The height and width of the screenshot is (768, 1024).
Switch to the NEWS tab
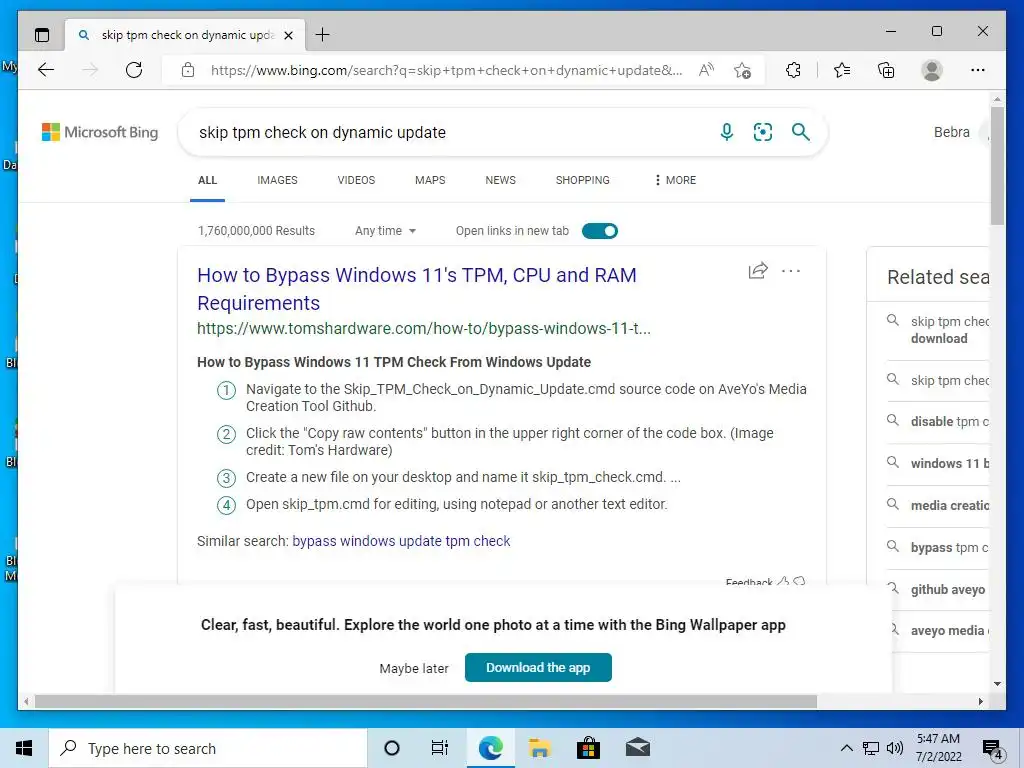click(500, 180)
